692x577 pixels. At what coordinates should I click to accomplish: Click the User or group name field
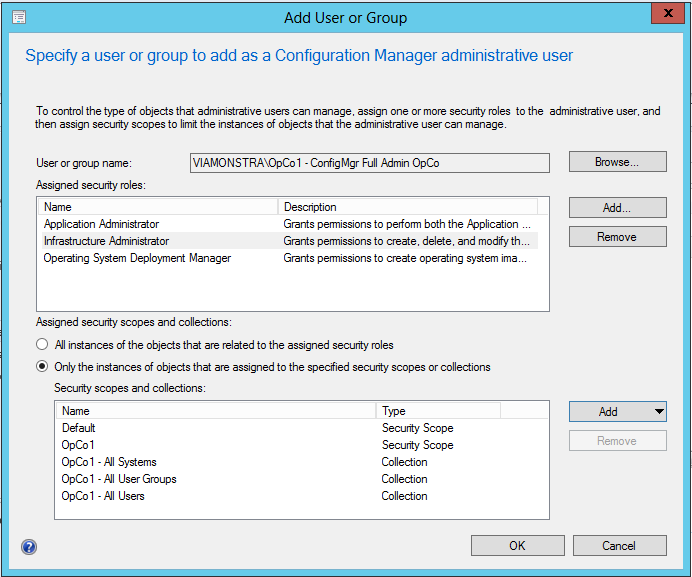click(x=370, y=163)
